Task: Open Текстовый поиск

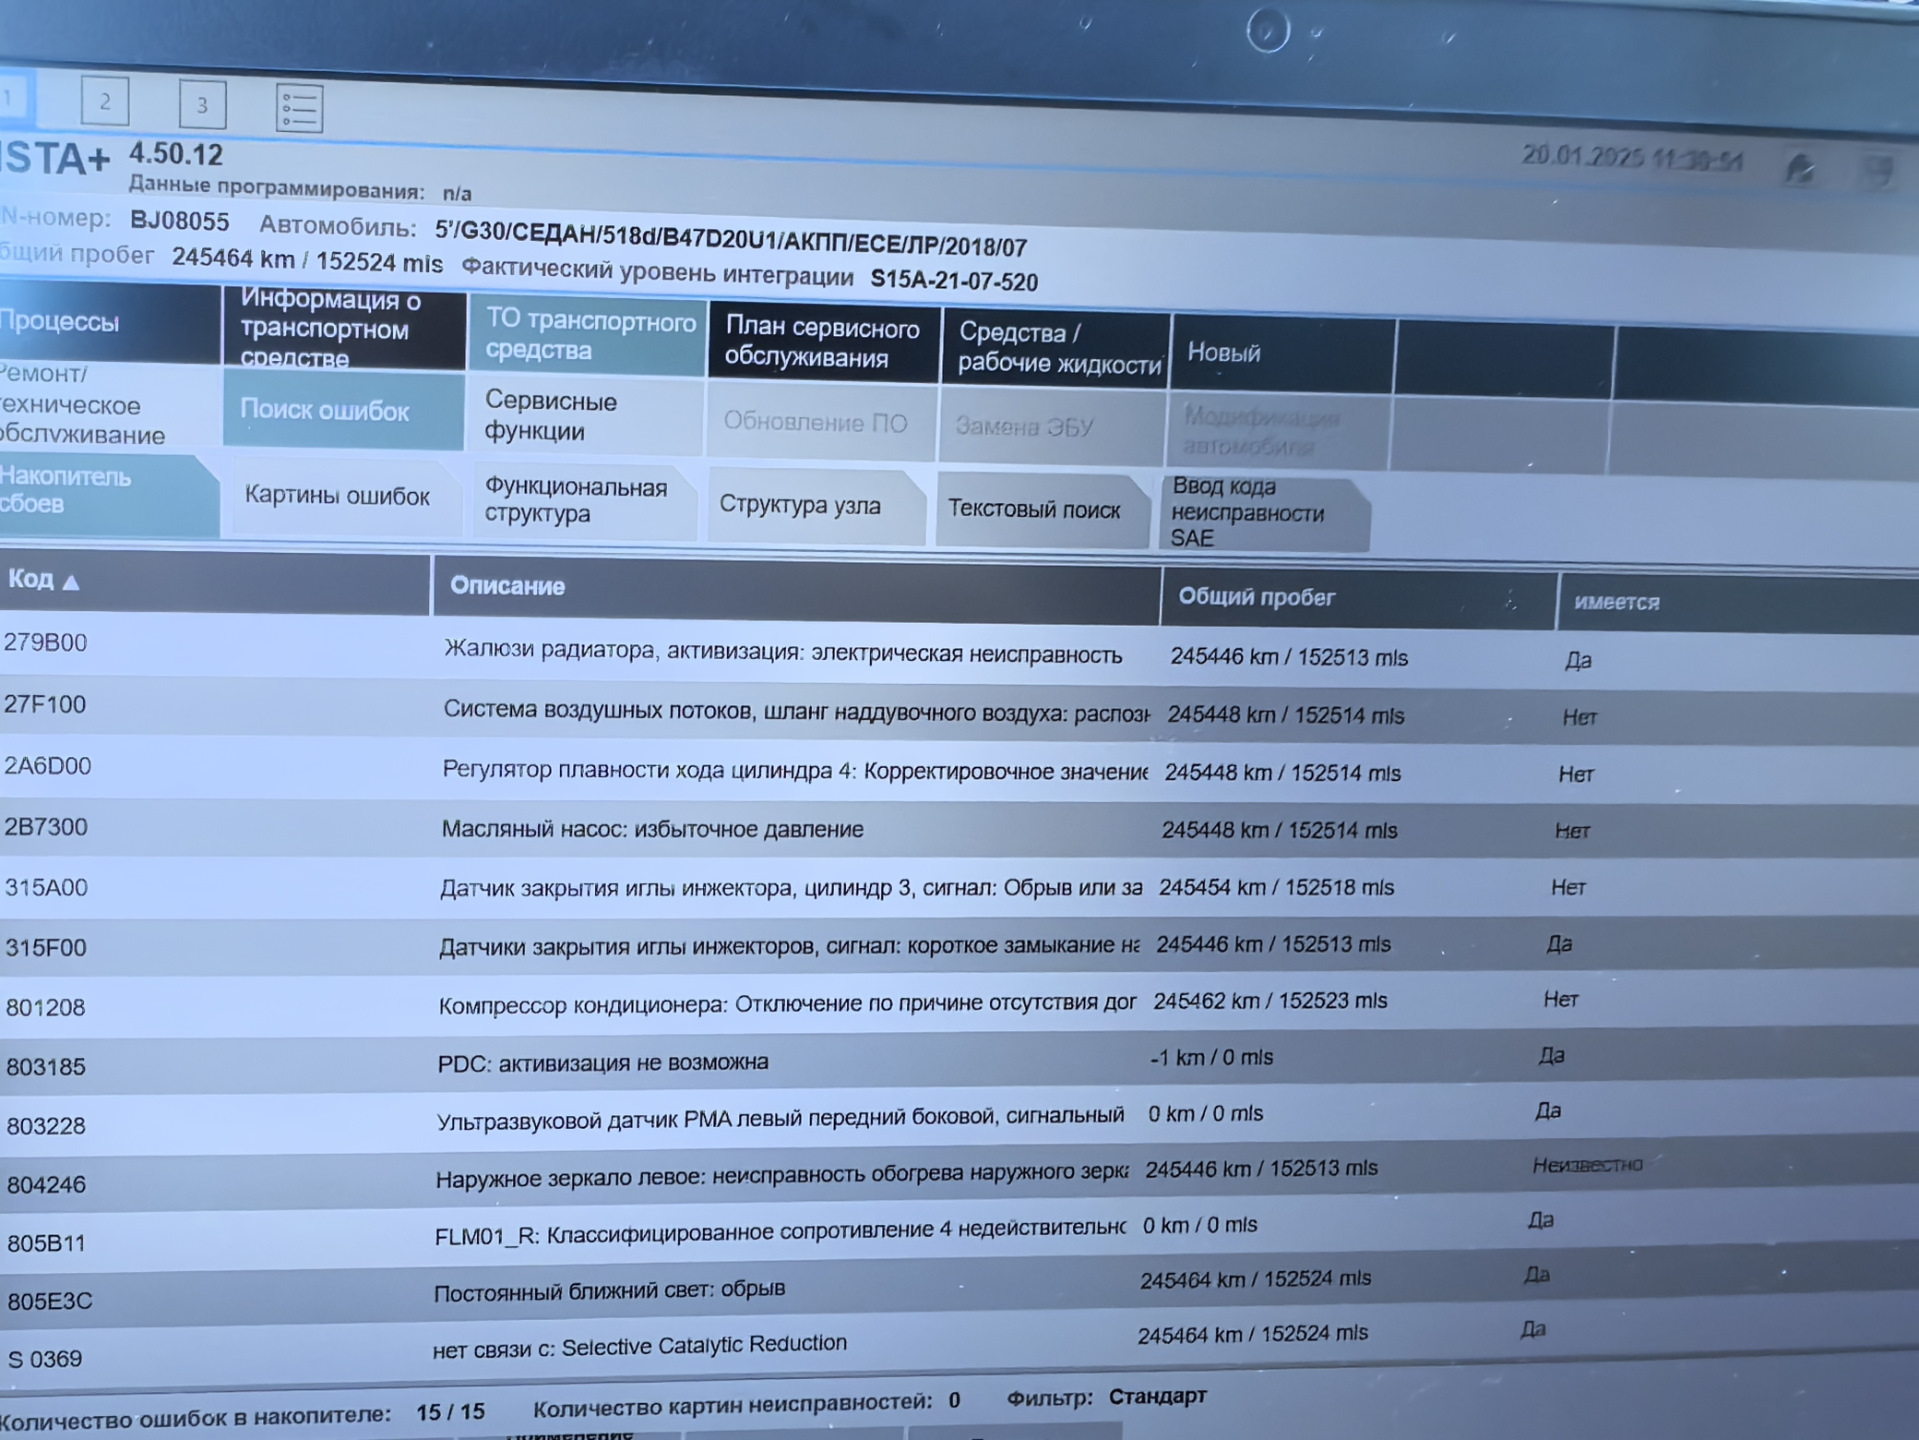Action: pyautogui.click(x=1037, y=509)
